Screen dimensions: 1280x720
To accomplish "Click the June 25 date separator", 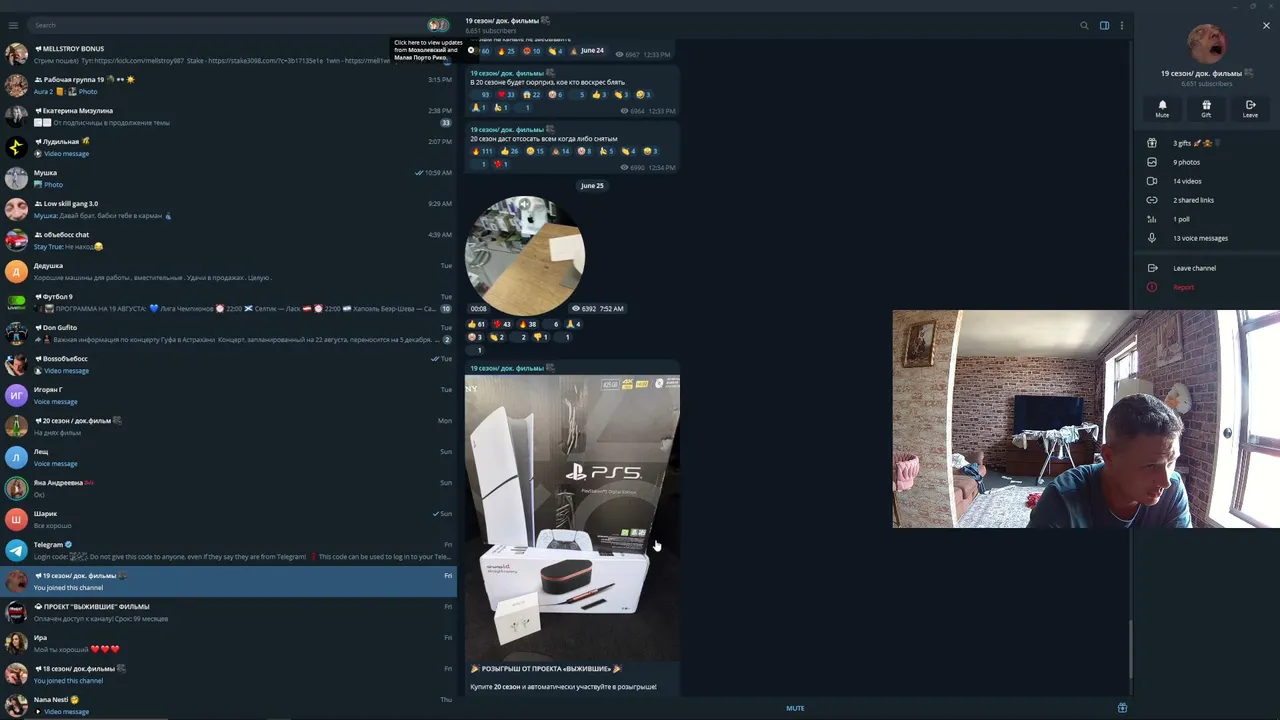I will [592, 185].
